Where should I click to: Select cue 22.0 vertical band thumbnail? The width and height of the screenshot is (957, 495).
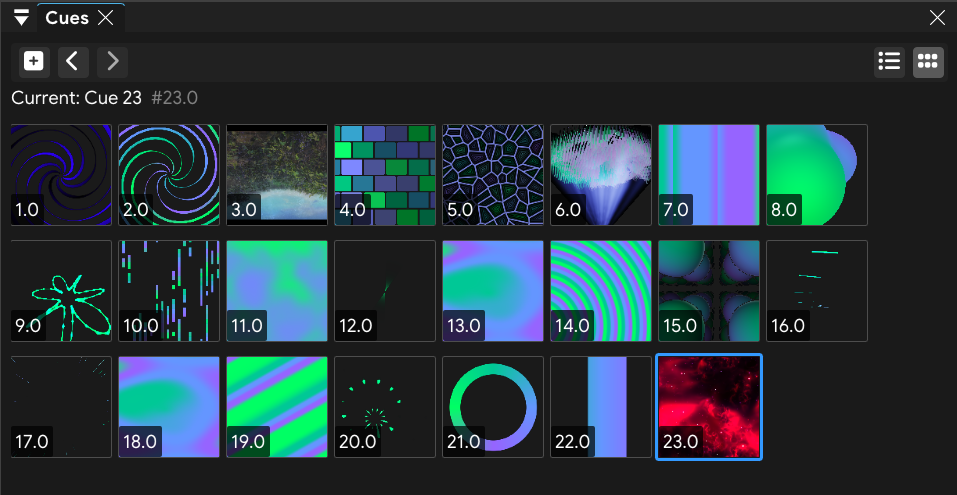[x=601, y=407]
